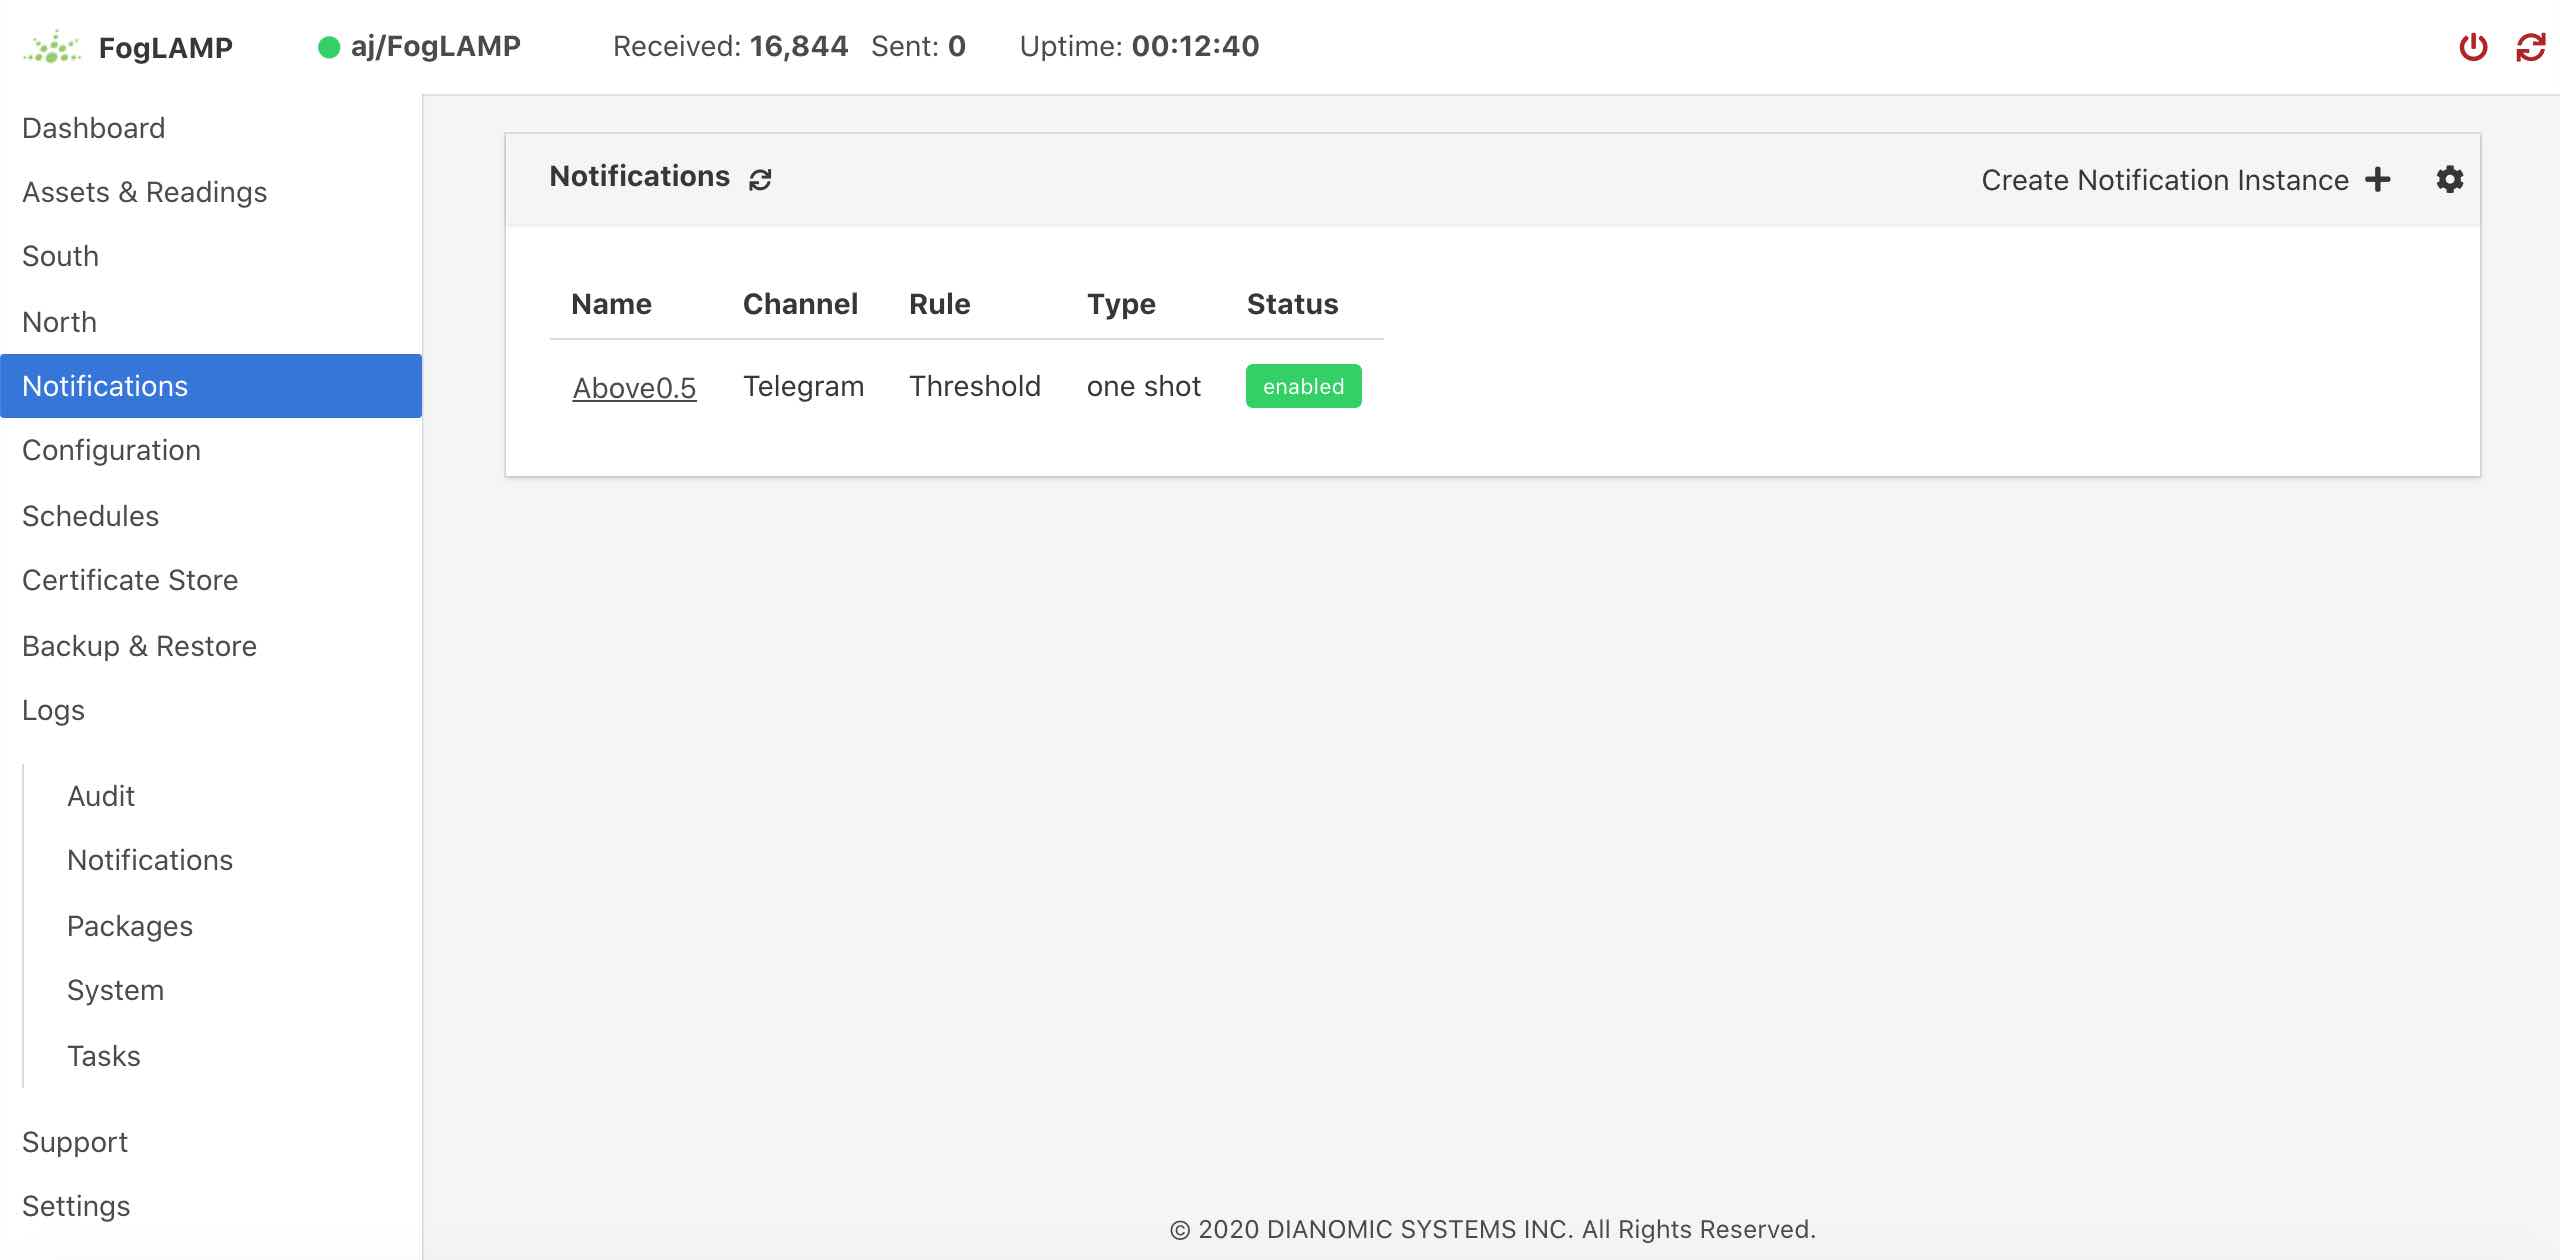
Task: Navigate to Assets & Readings section
Action: pos(144,191)
